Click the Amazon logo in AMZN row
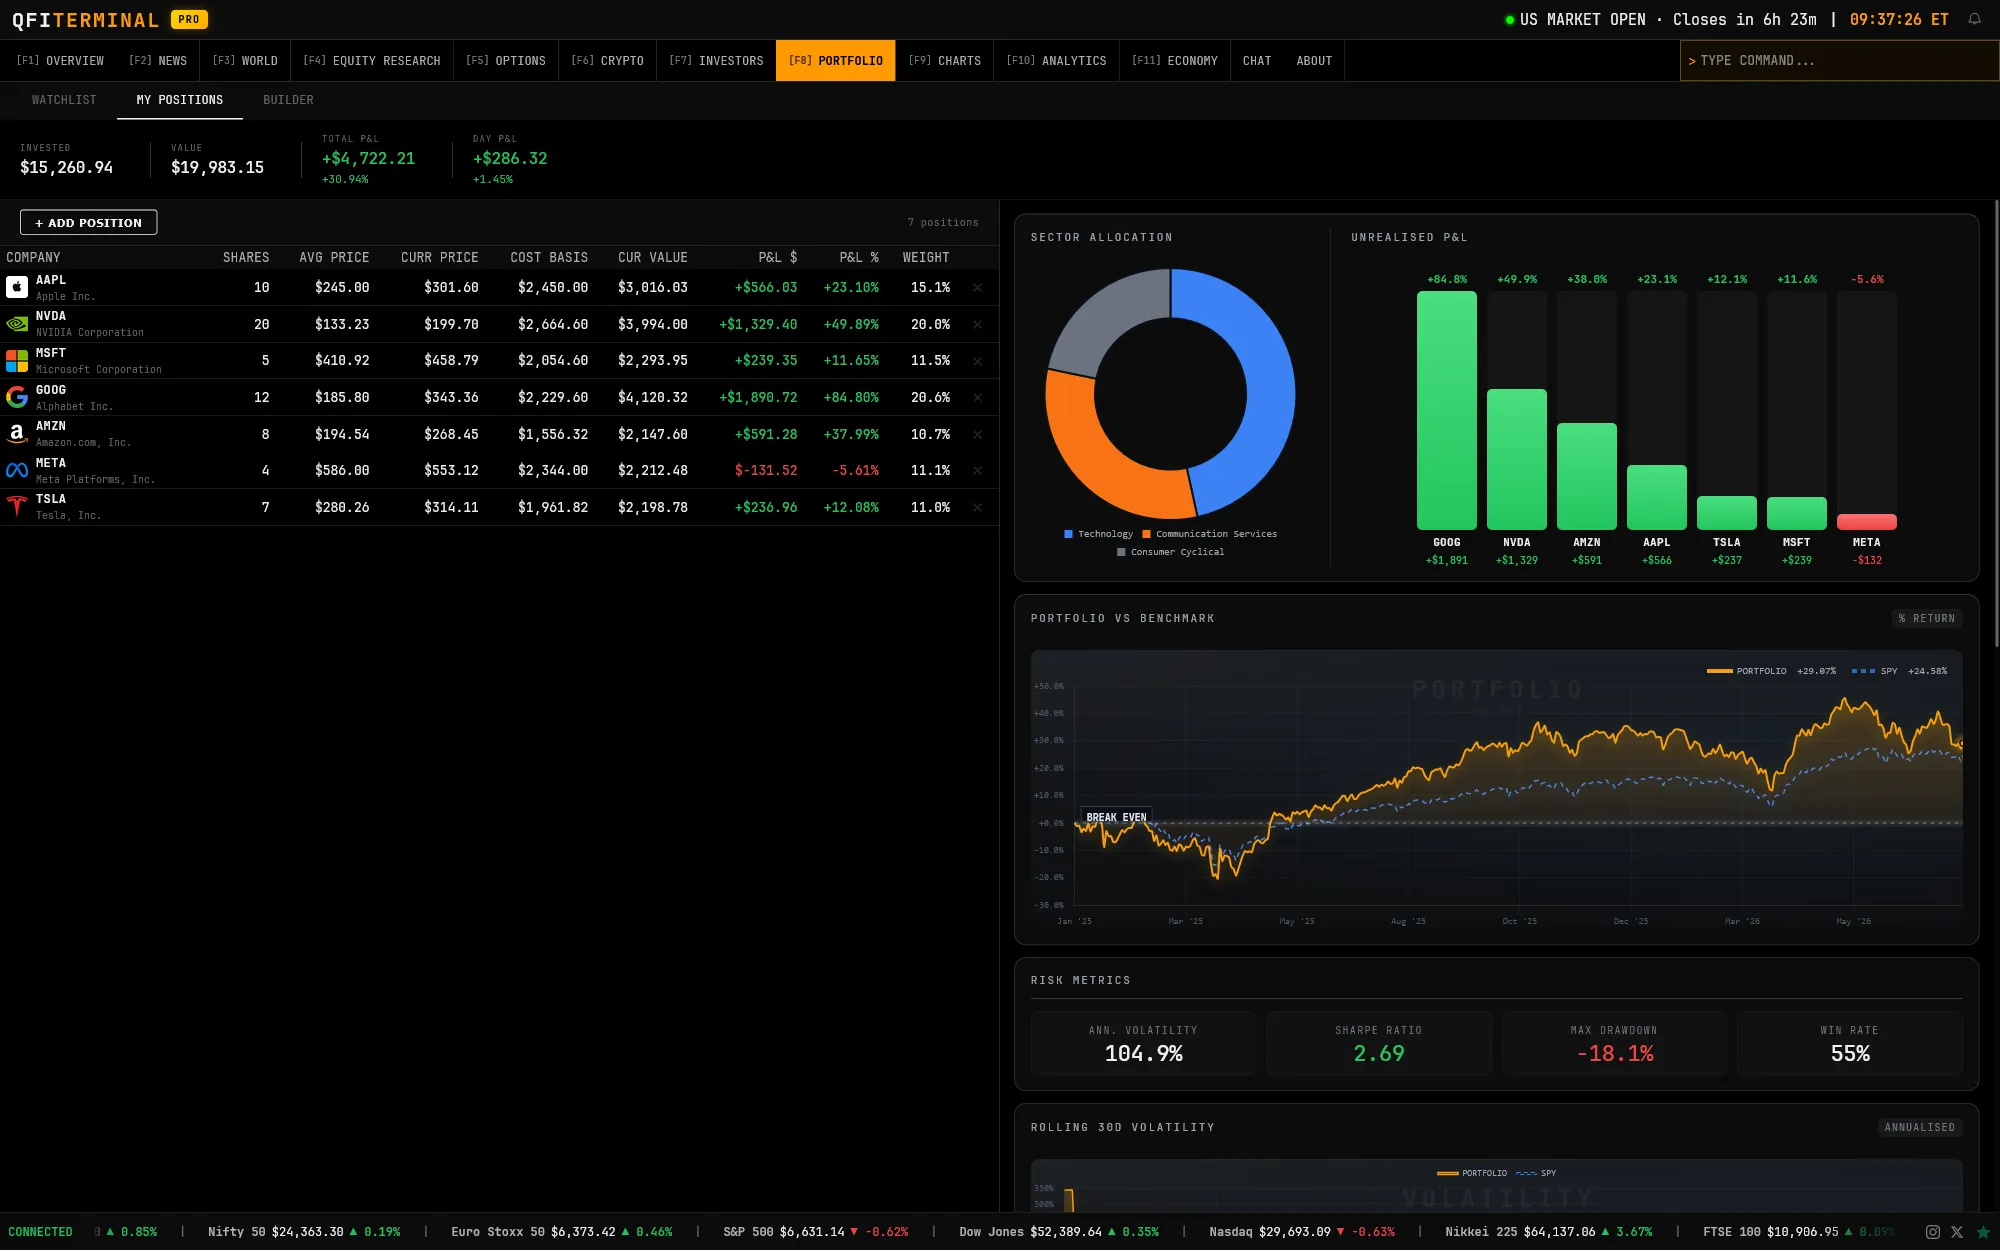The height and width of the screenshot is (1251, 2000). tap(17, 434)
